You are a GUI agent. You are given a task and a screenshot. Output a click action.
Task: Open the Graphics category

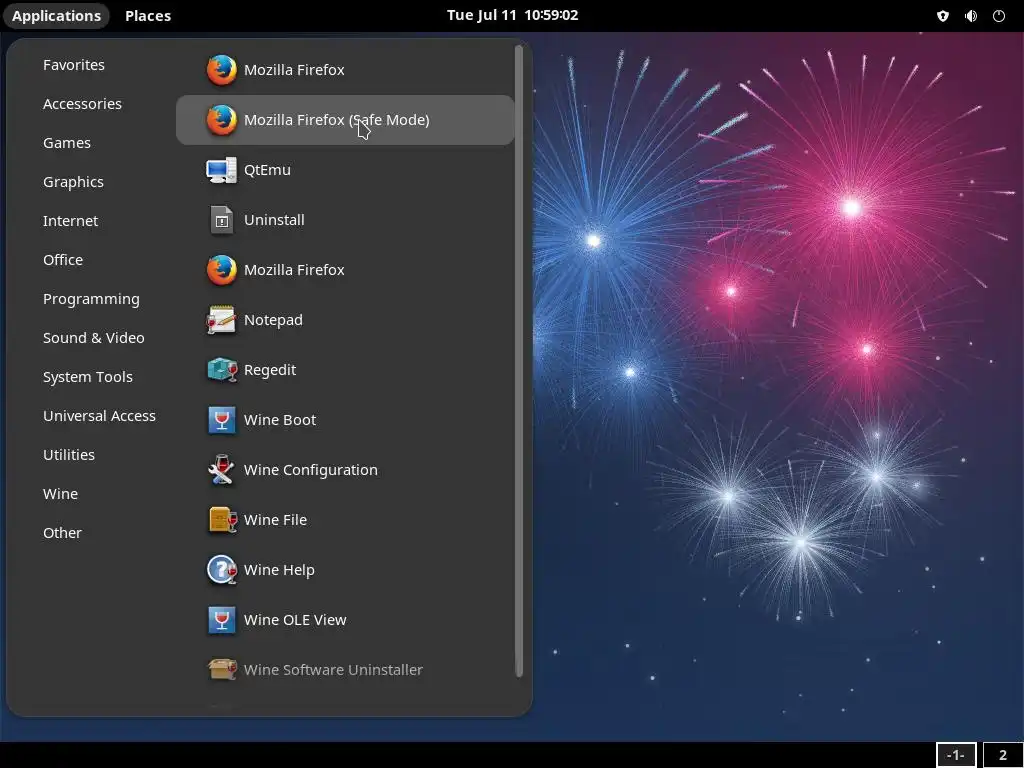point(73,182)
